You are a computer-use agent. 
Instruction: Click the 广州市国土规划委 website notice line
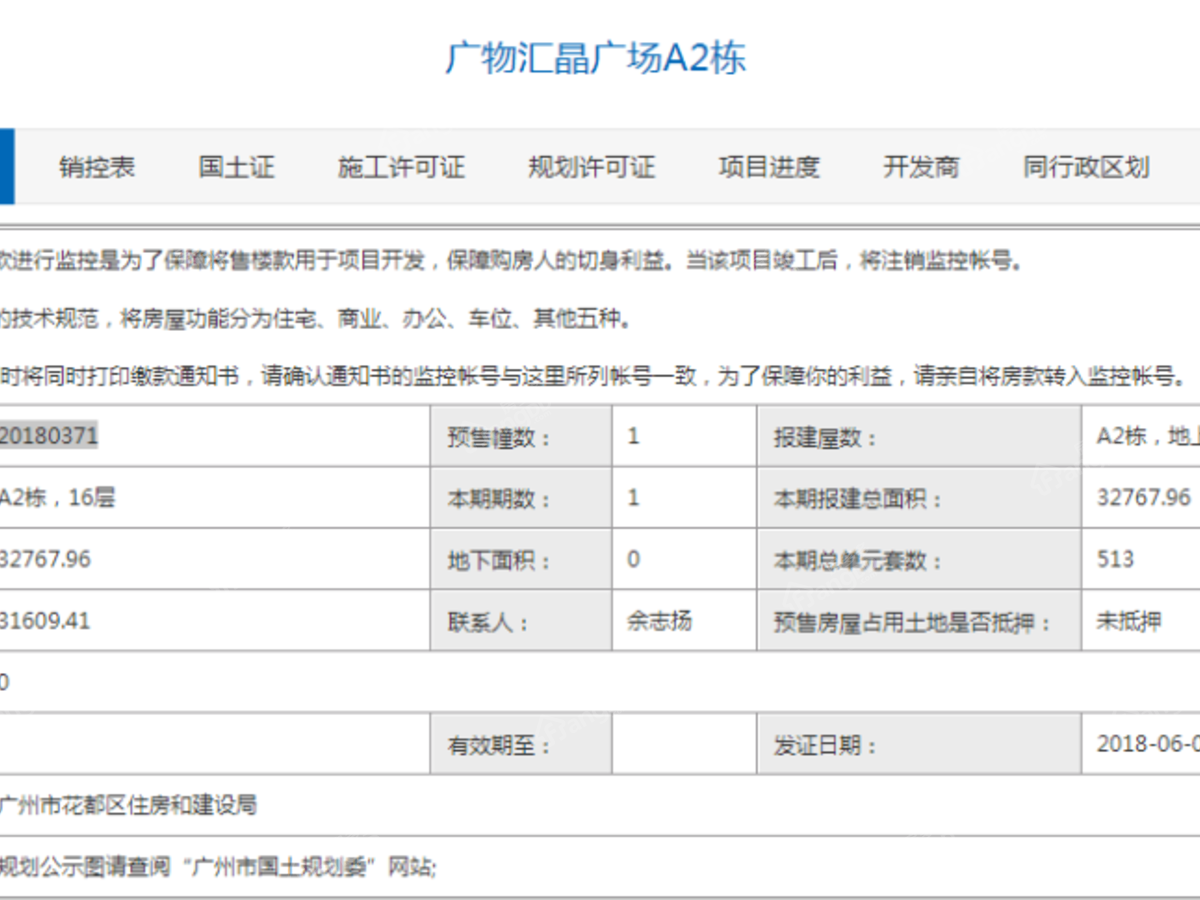click(218, 866)
